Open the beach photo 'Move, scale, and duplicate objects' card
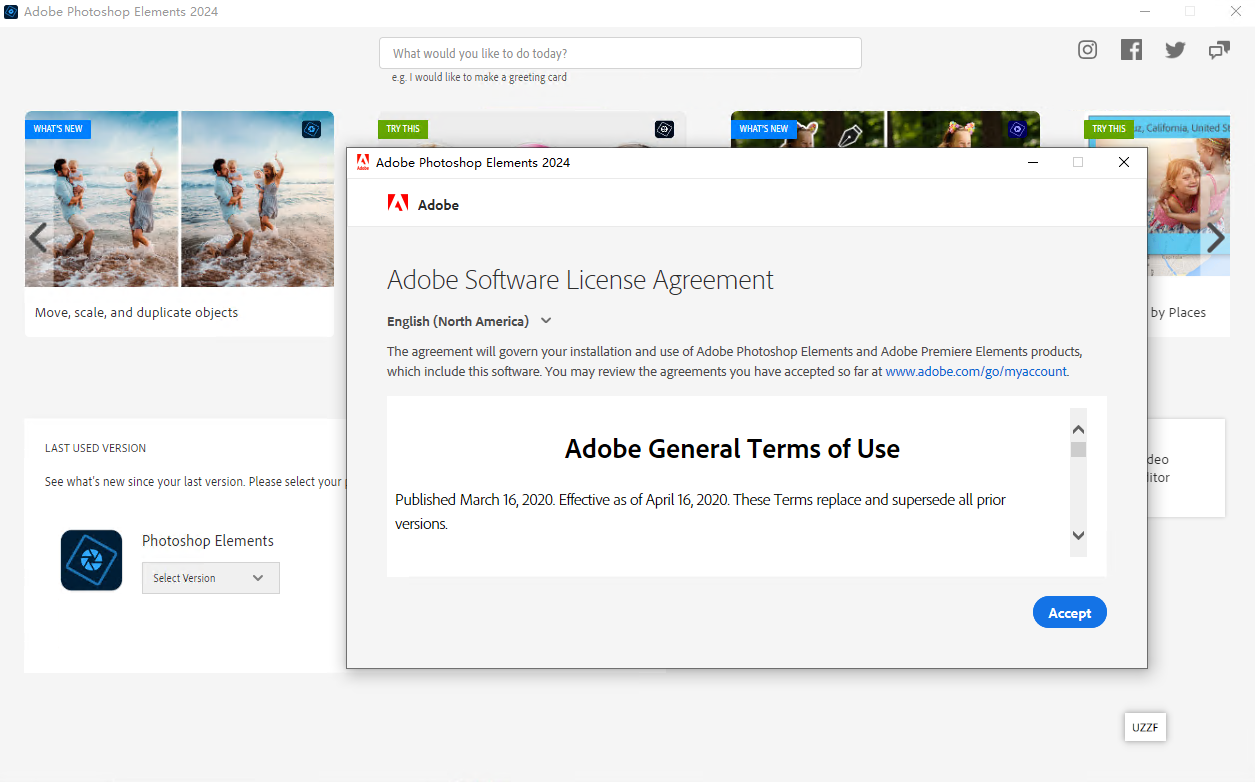Image resolution: width=1255 pixels, height=782 pixels. pos(179,222)
